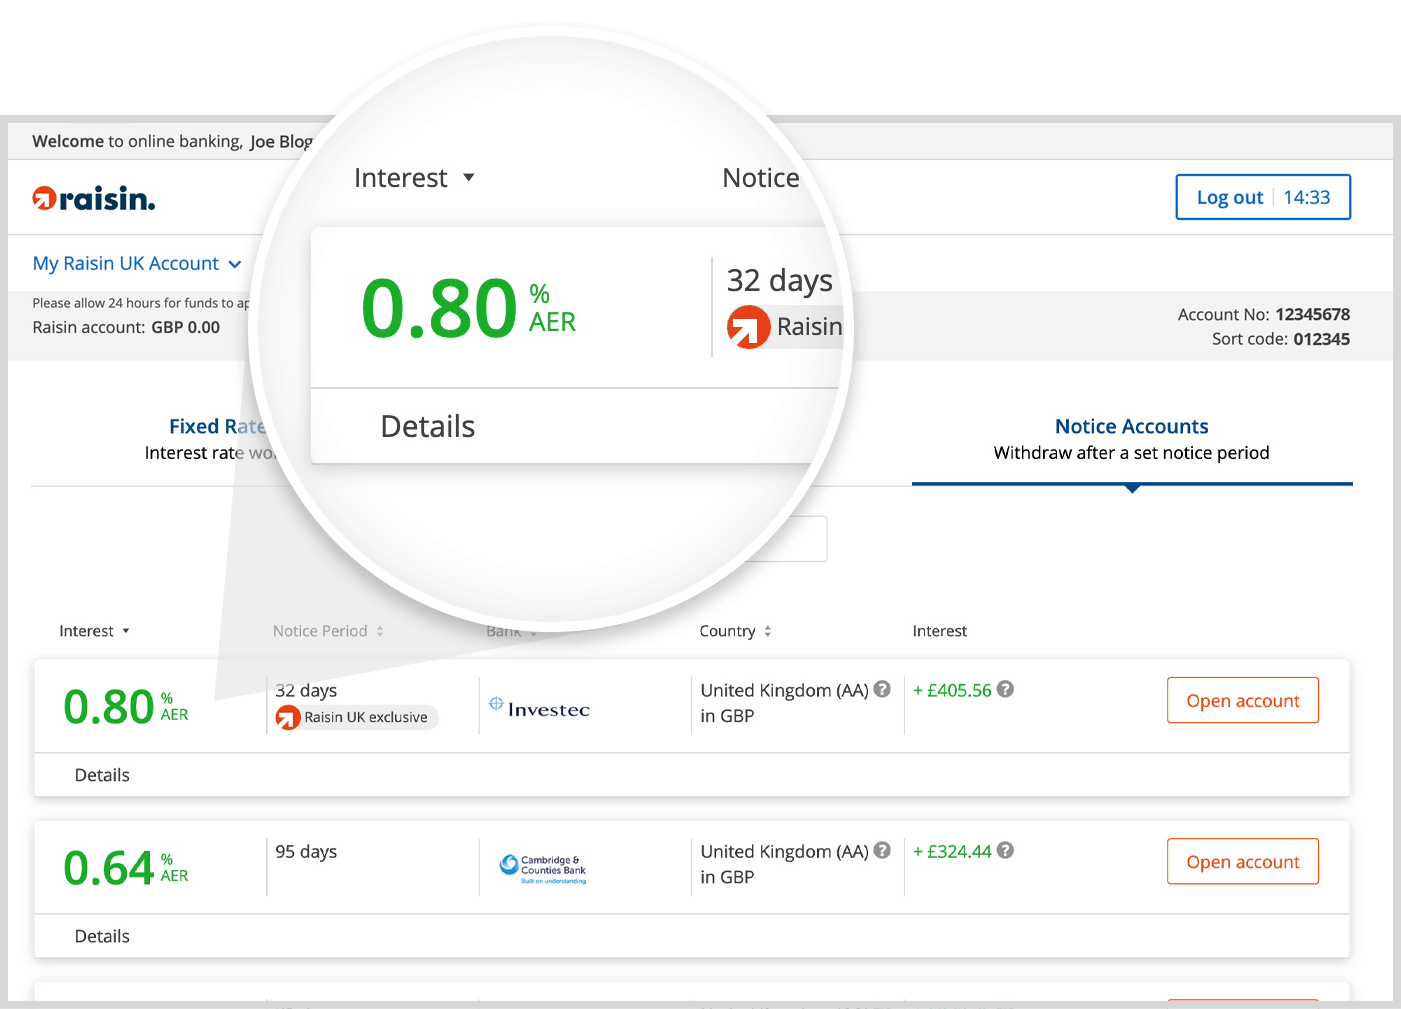Click the Cambridge & Counties Bank logo

point(543,868)
